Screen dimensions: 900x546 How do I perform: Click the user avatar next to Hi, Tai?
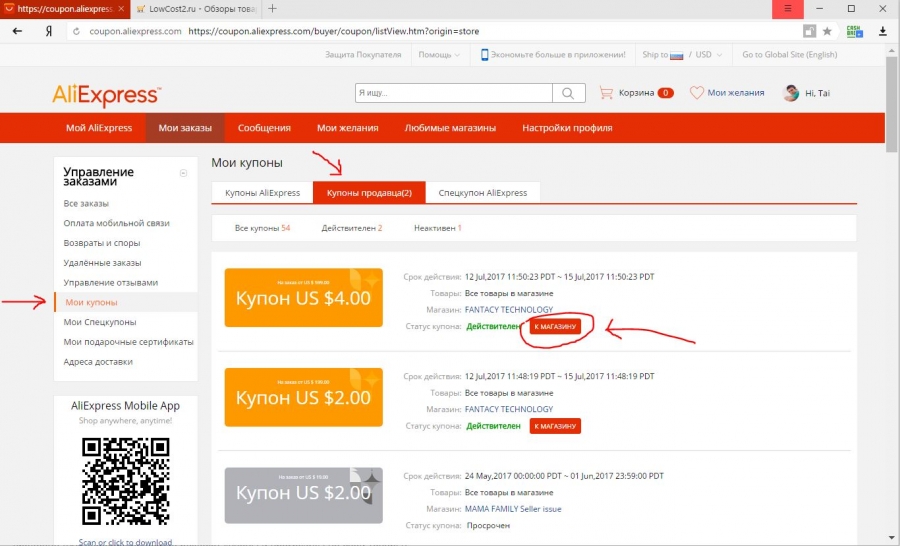pos(791,92)
